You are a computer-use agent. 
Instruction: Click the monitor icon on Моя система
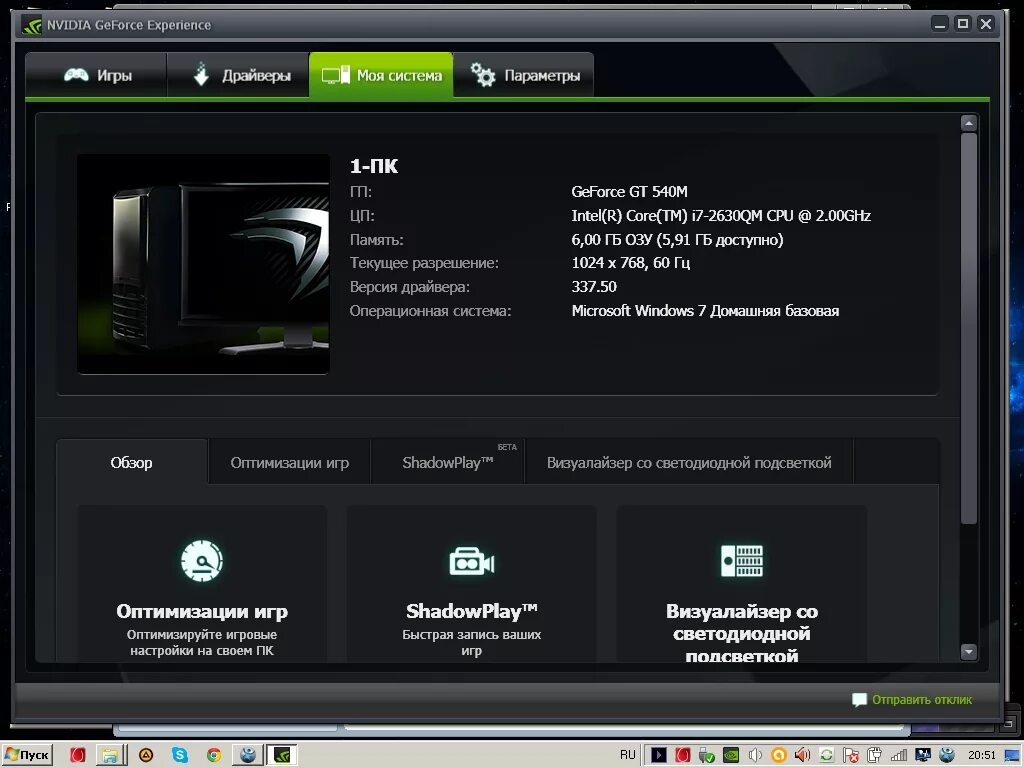click(336, 76)
